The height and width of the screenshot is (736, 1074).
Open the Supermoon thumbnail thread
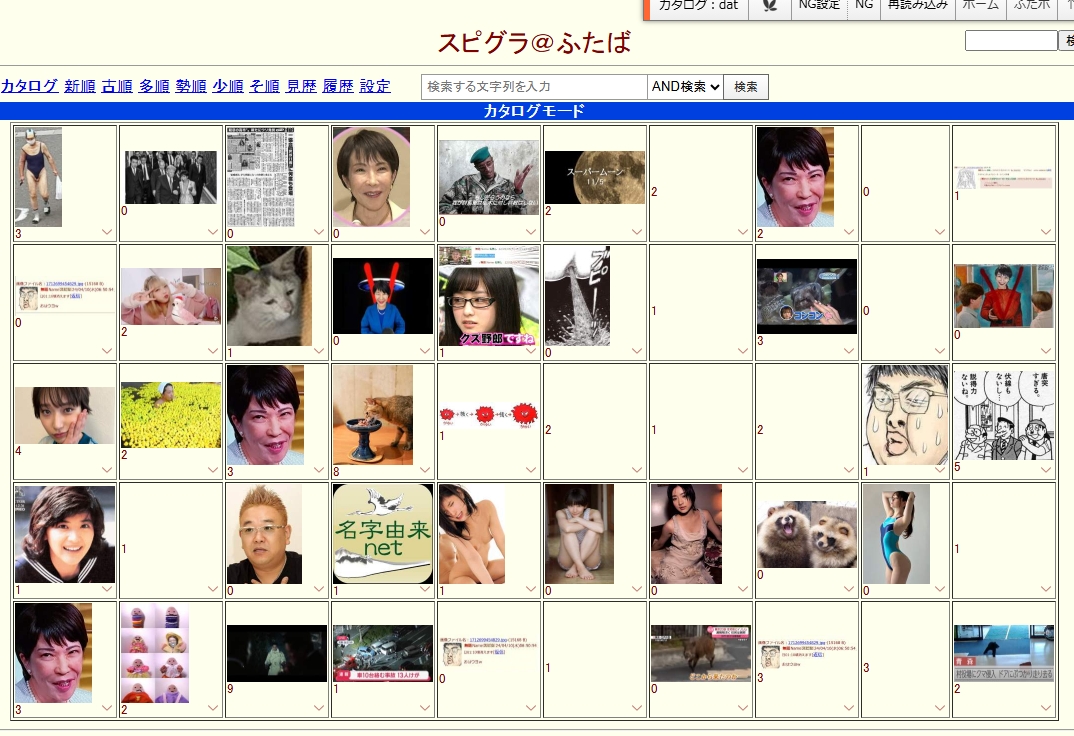(594, 177)
